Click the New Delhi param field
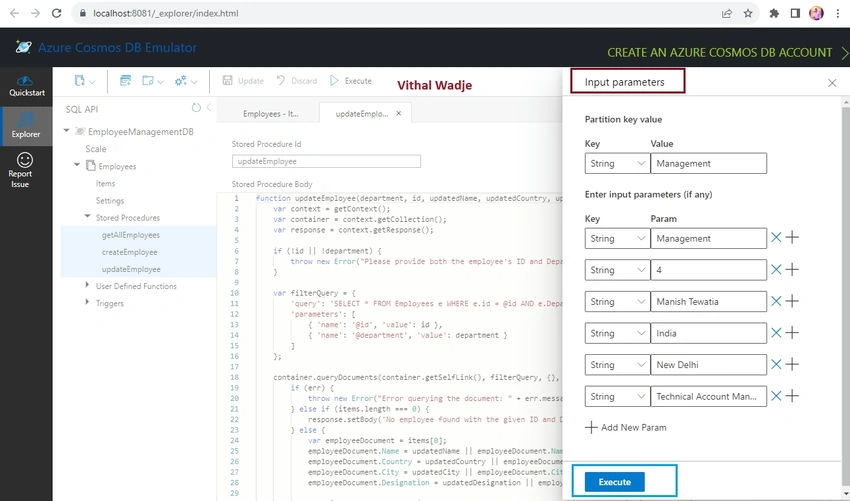850x501 pixels. 709,365
